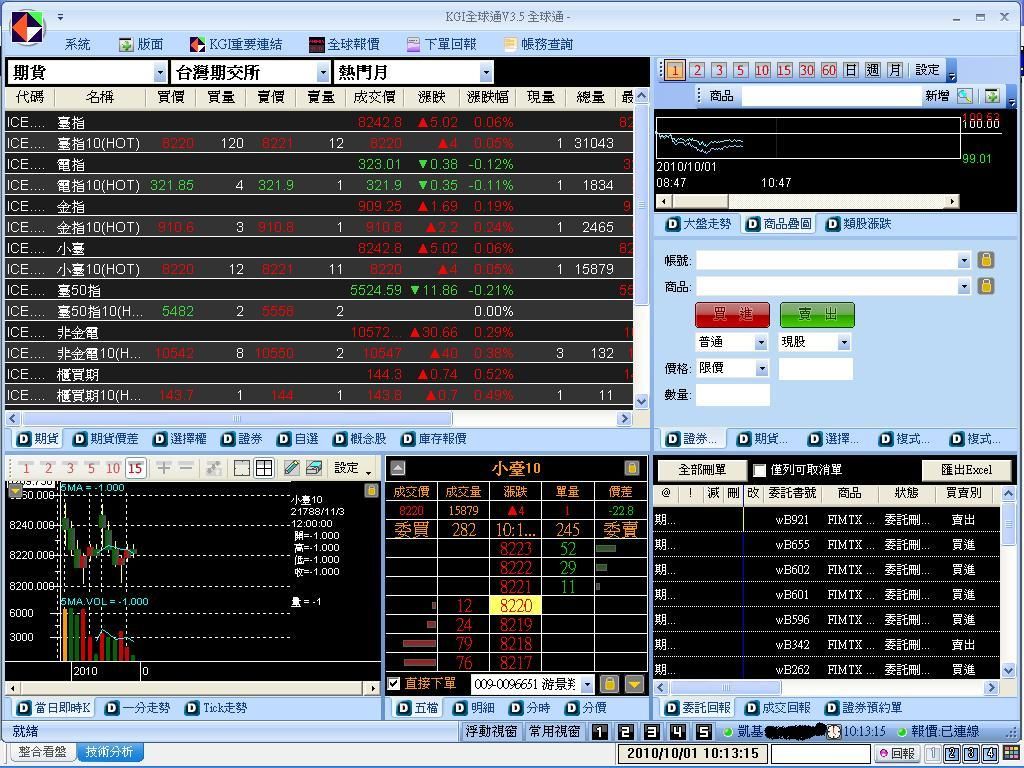Image resolution: width=1024 pixels, height=768 pixels.
Task: Select the pencil drawing tool
Action: point(292,468)
